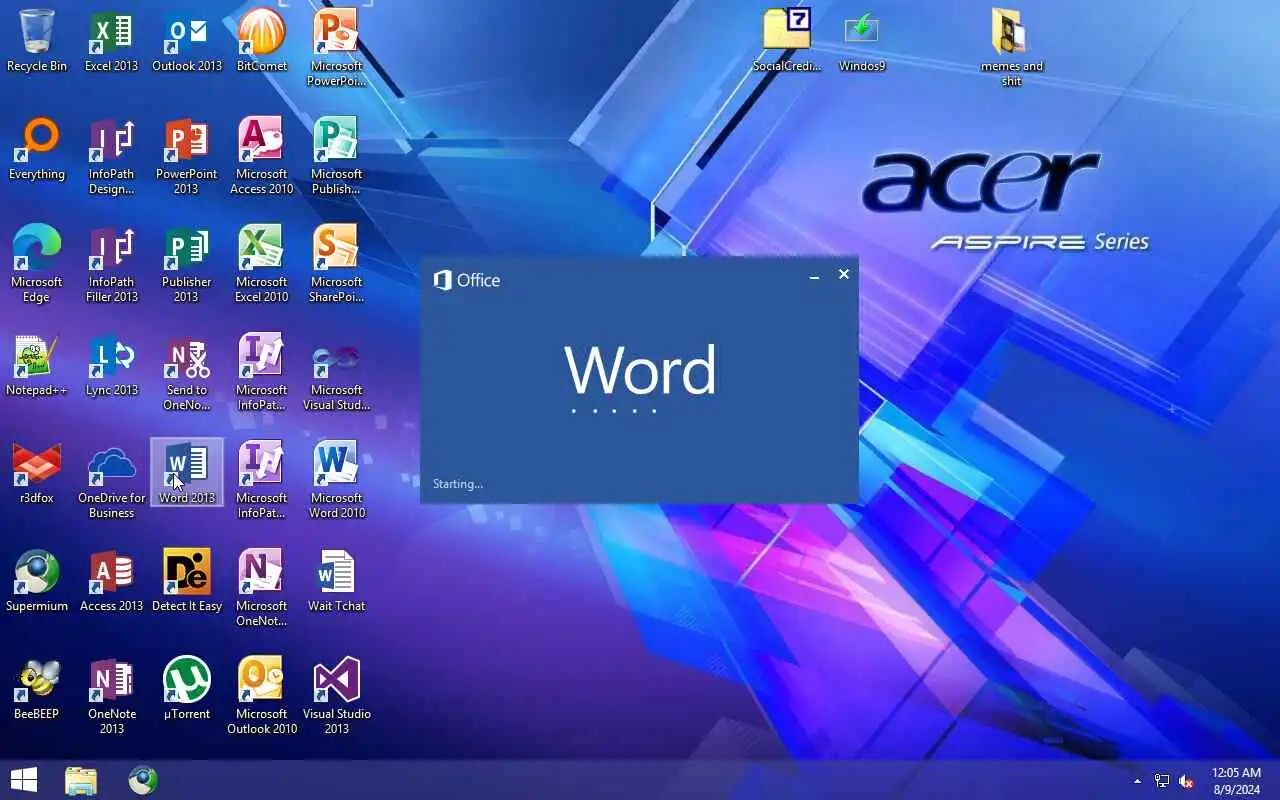
Task: Select the memes folder on desktop
Action: click(x=1012, y=47)
